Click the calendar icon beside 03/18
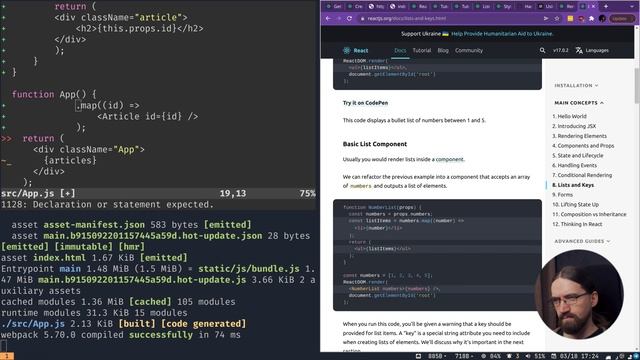 click(x=553, y=356)
